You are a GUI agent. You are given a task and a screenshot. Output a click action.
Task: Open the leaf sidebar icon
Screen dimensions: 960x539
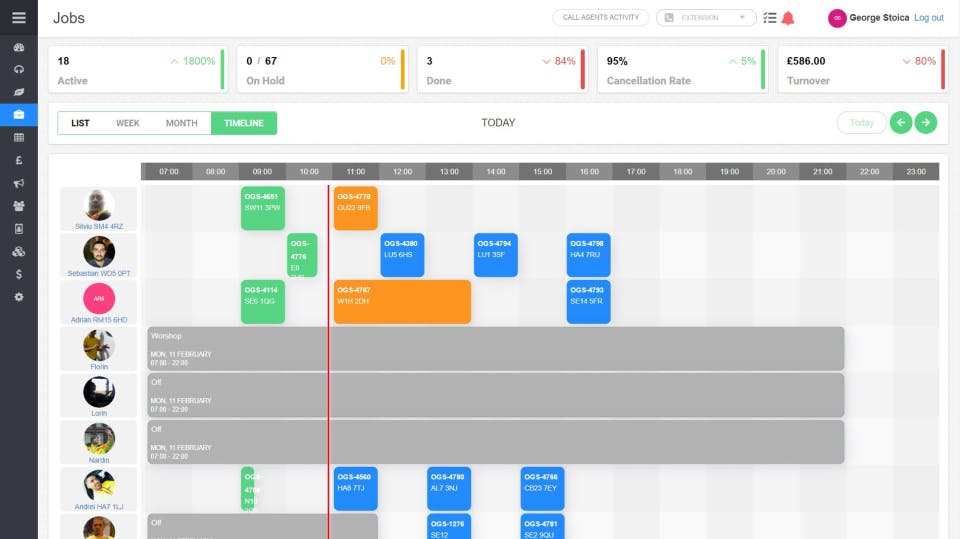click(x=18, y=92)
